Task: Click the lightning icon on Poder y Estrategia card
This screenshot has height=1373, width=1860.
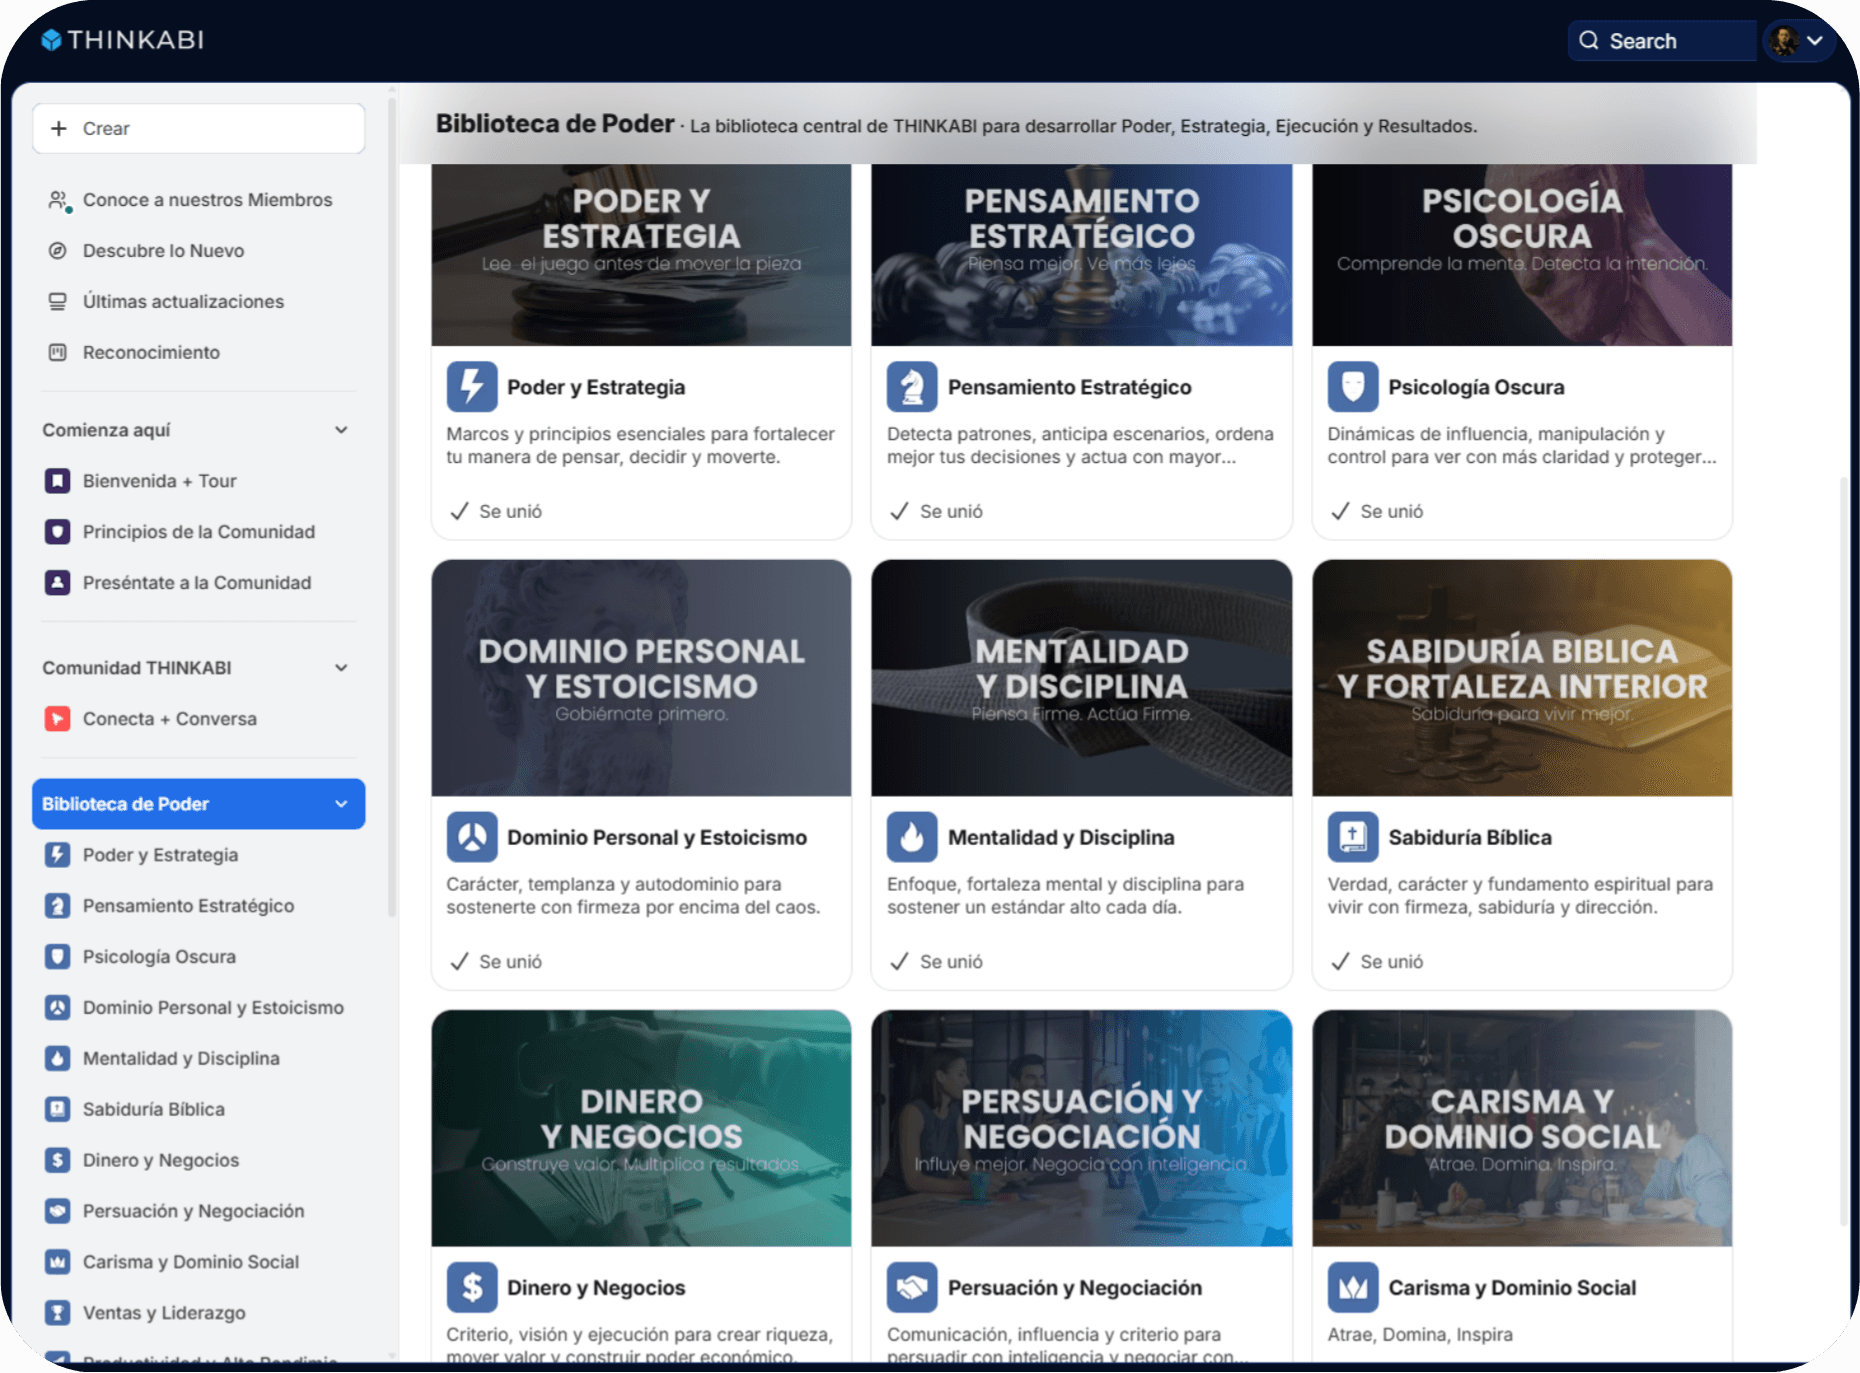Action: (x=472, y=387)
